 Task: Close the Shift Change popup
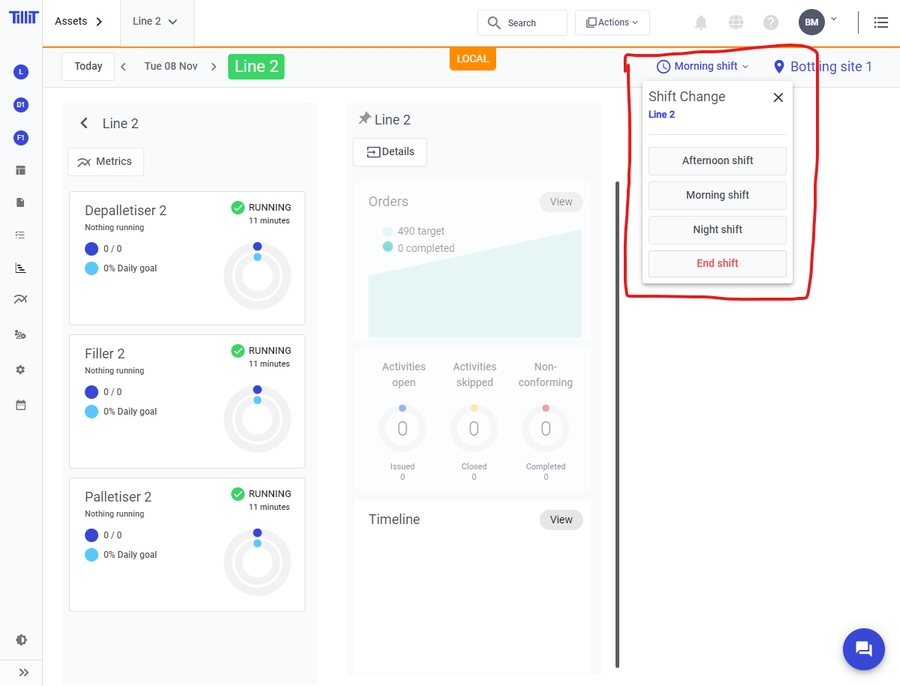[x=778, y=97]
